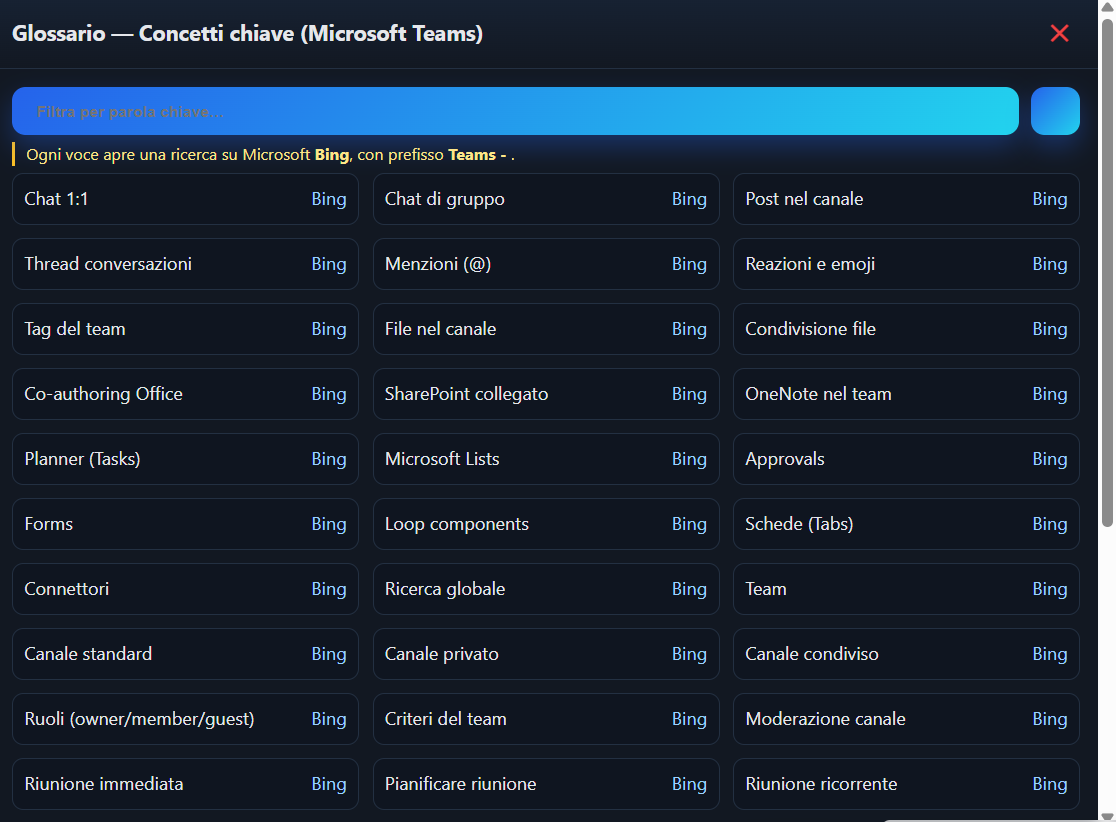This screenshot has width=1116, height=822.
Task: Open Bing link for Criteri del team
Action: (689, 719)
